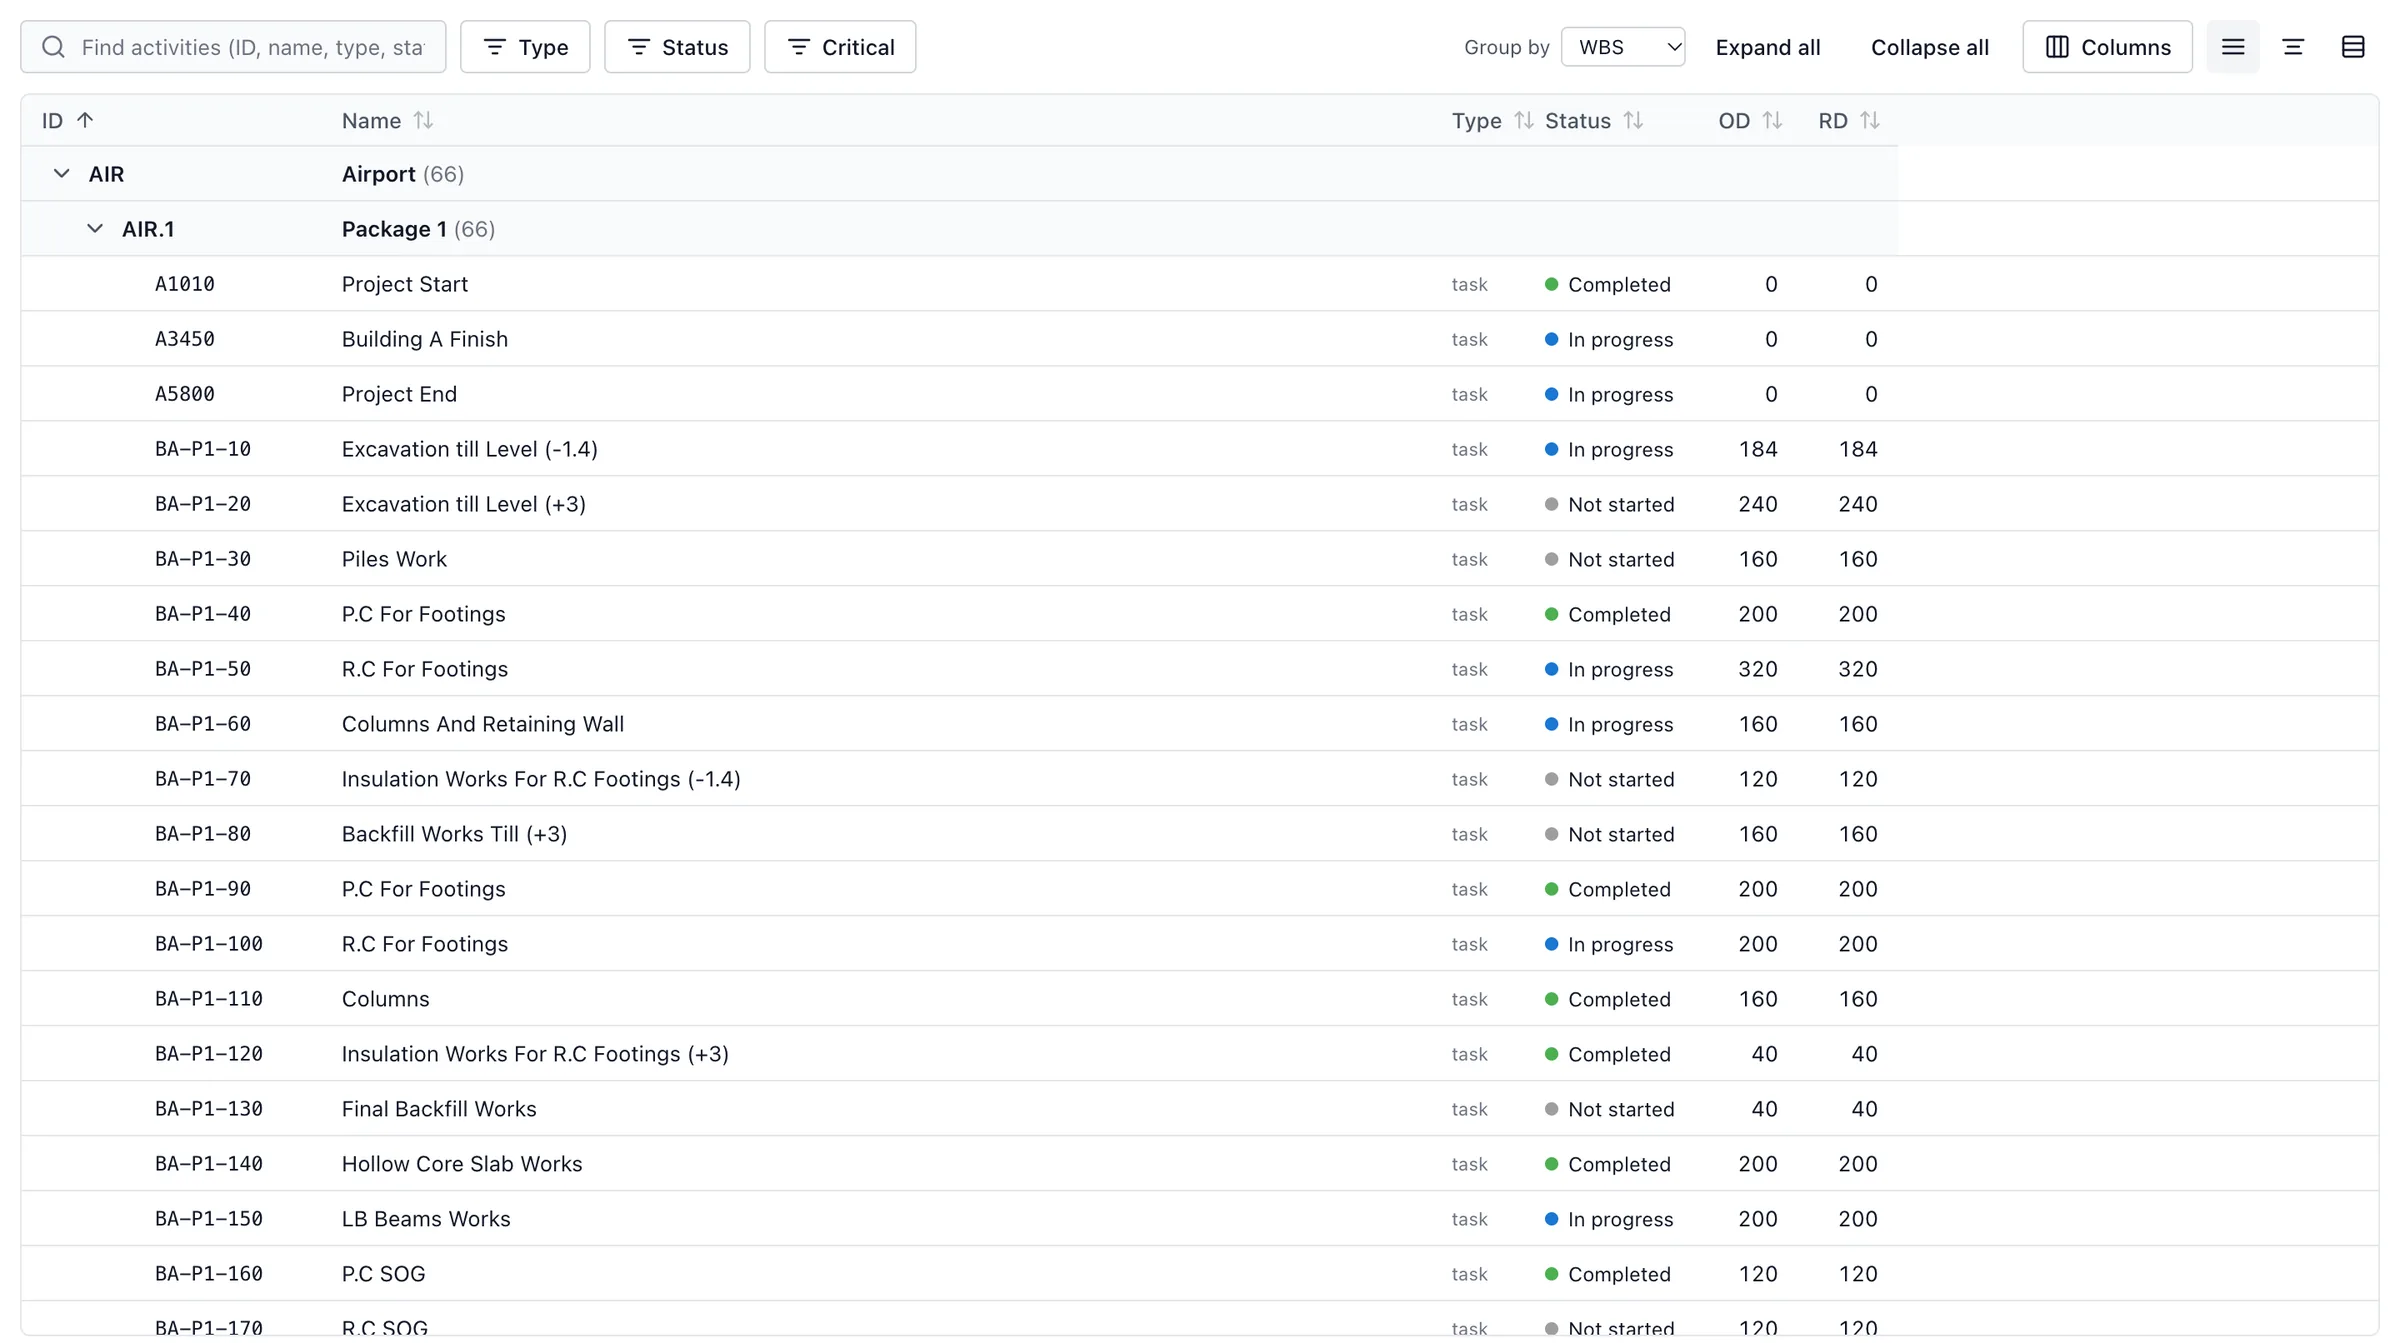Click Expand all
The width and height of the screenshot is (2400, 1343).
1767,47
